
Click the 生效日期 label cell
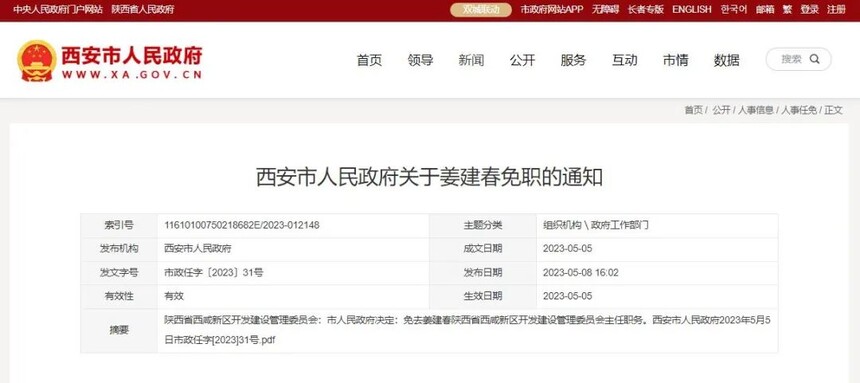pyautogui.click(x=483, y=296)
